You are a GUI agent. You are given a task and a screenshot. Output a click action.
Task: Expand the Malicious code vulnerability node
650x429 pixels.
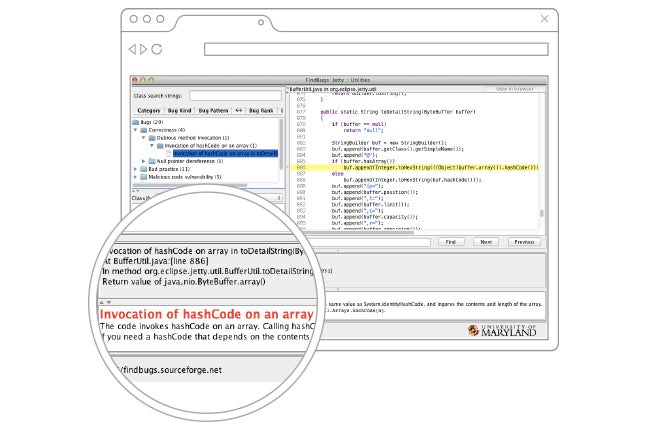[136, 177]
